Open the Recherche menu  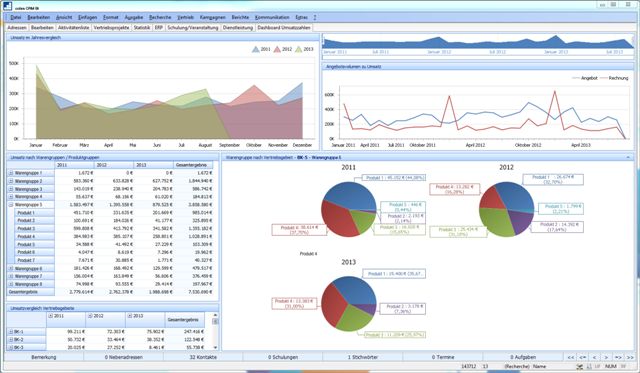pyautogui.click(x=160, y=18)
